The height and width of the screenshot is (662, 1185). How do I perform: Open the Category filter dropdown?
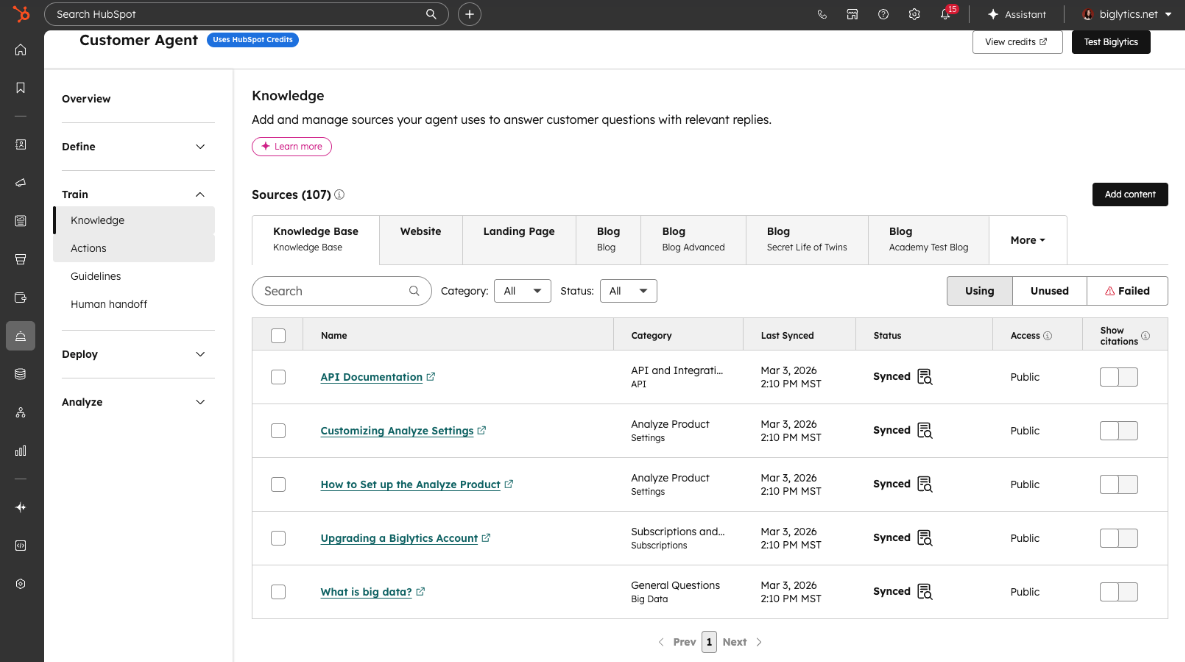point(522,291)
